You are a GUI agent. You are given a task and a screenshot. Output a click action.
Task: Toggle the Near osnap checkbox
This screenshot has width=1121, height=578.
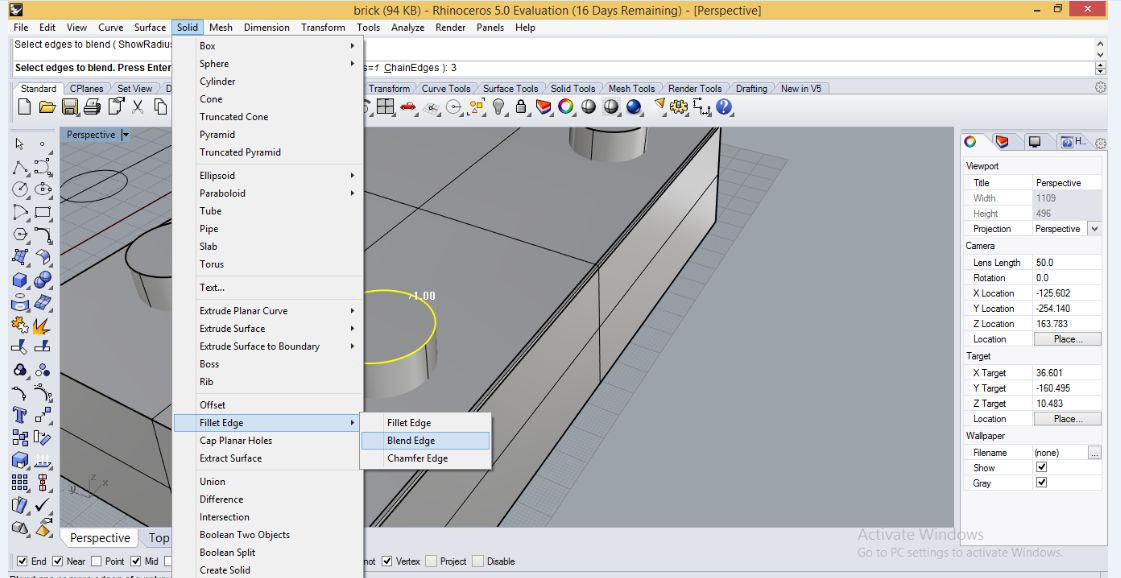coord(58,562)
